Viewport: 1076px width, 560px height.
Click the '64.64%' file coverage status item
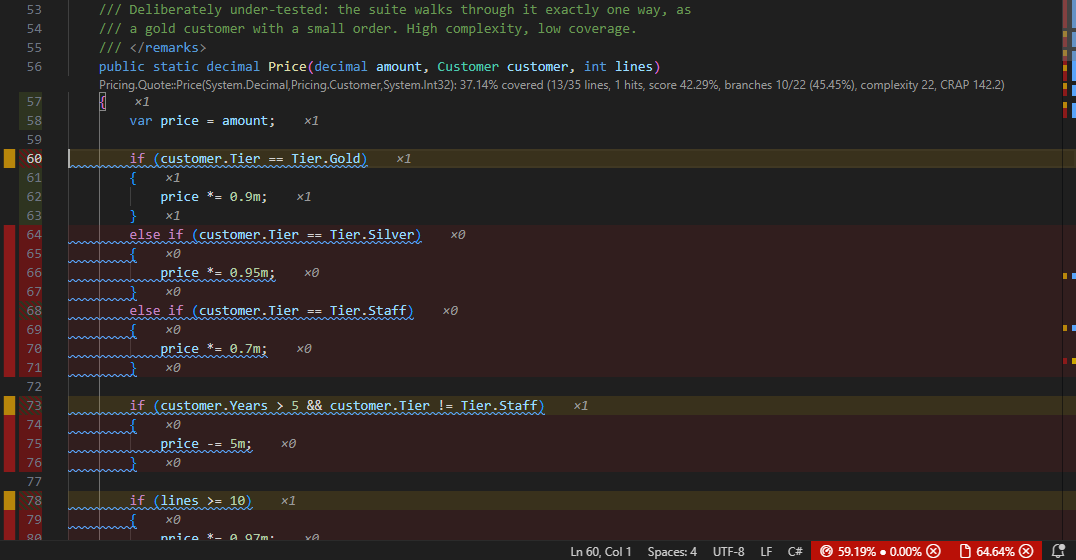[995, 551]
